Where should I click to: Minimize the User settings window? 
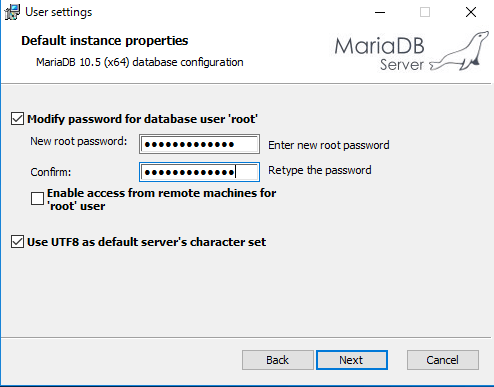tap(380, 12)
